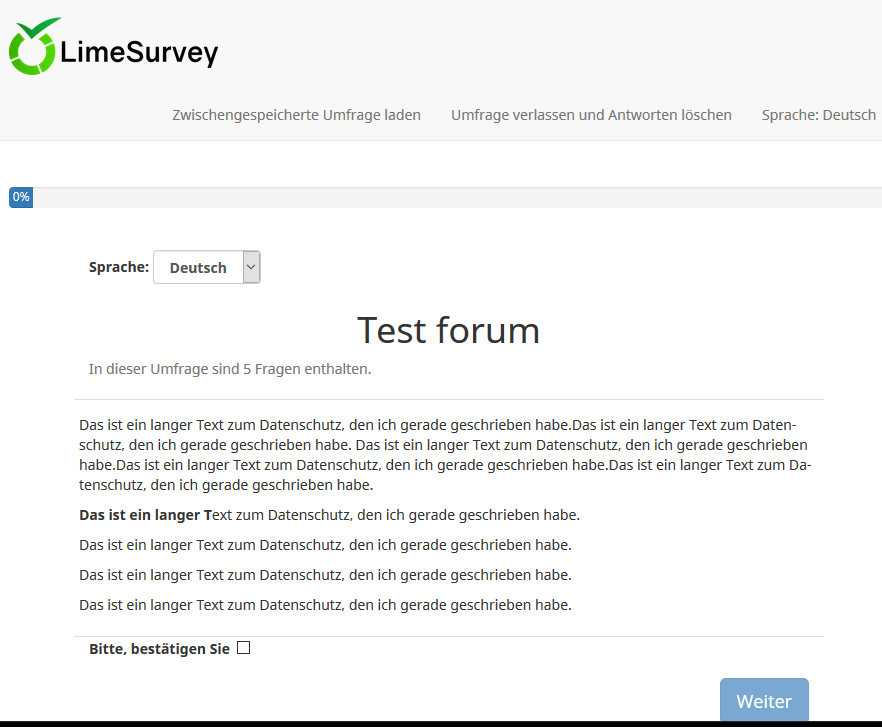Click the divider line above the confirmation checkbox
Screen dimensions: 882x727
coord(448,636)
